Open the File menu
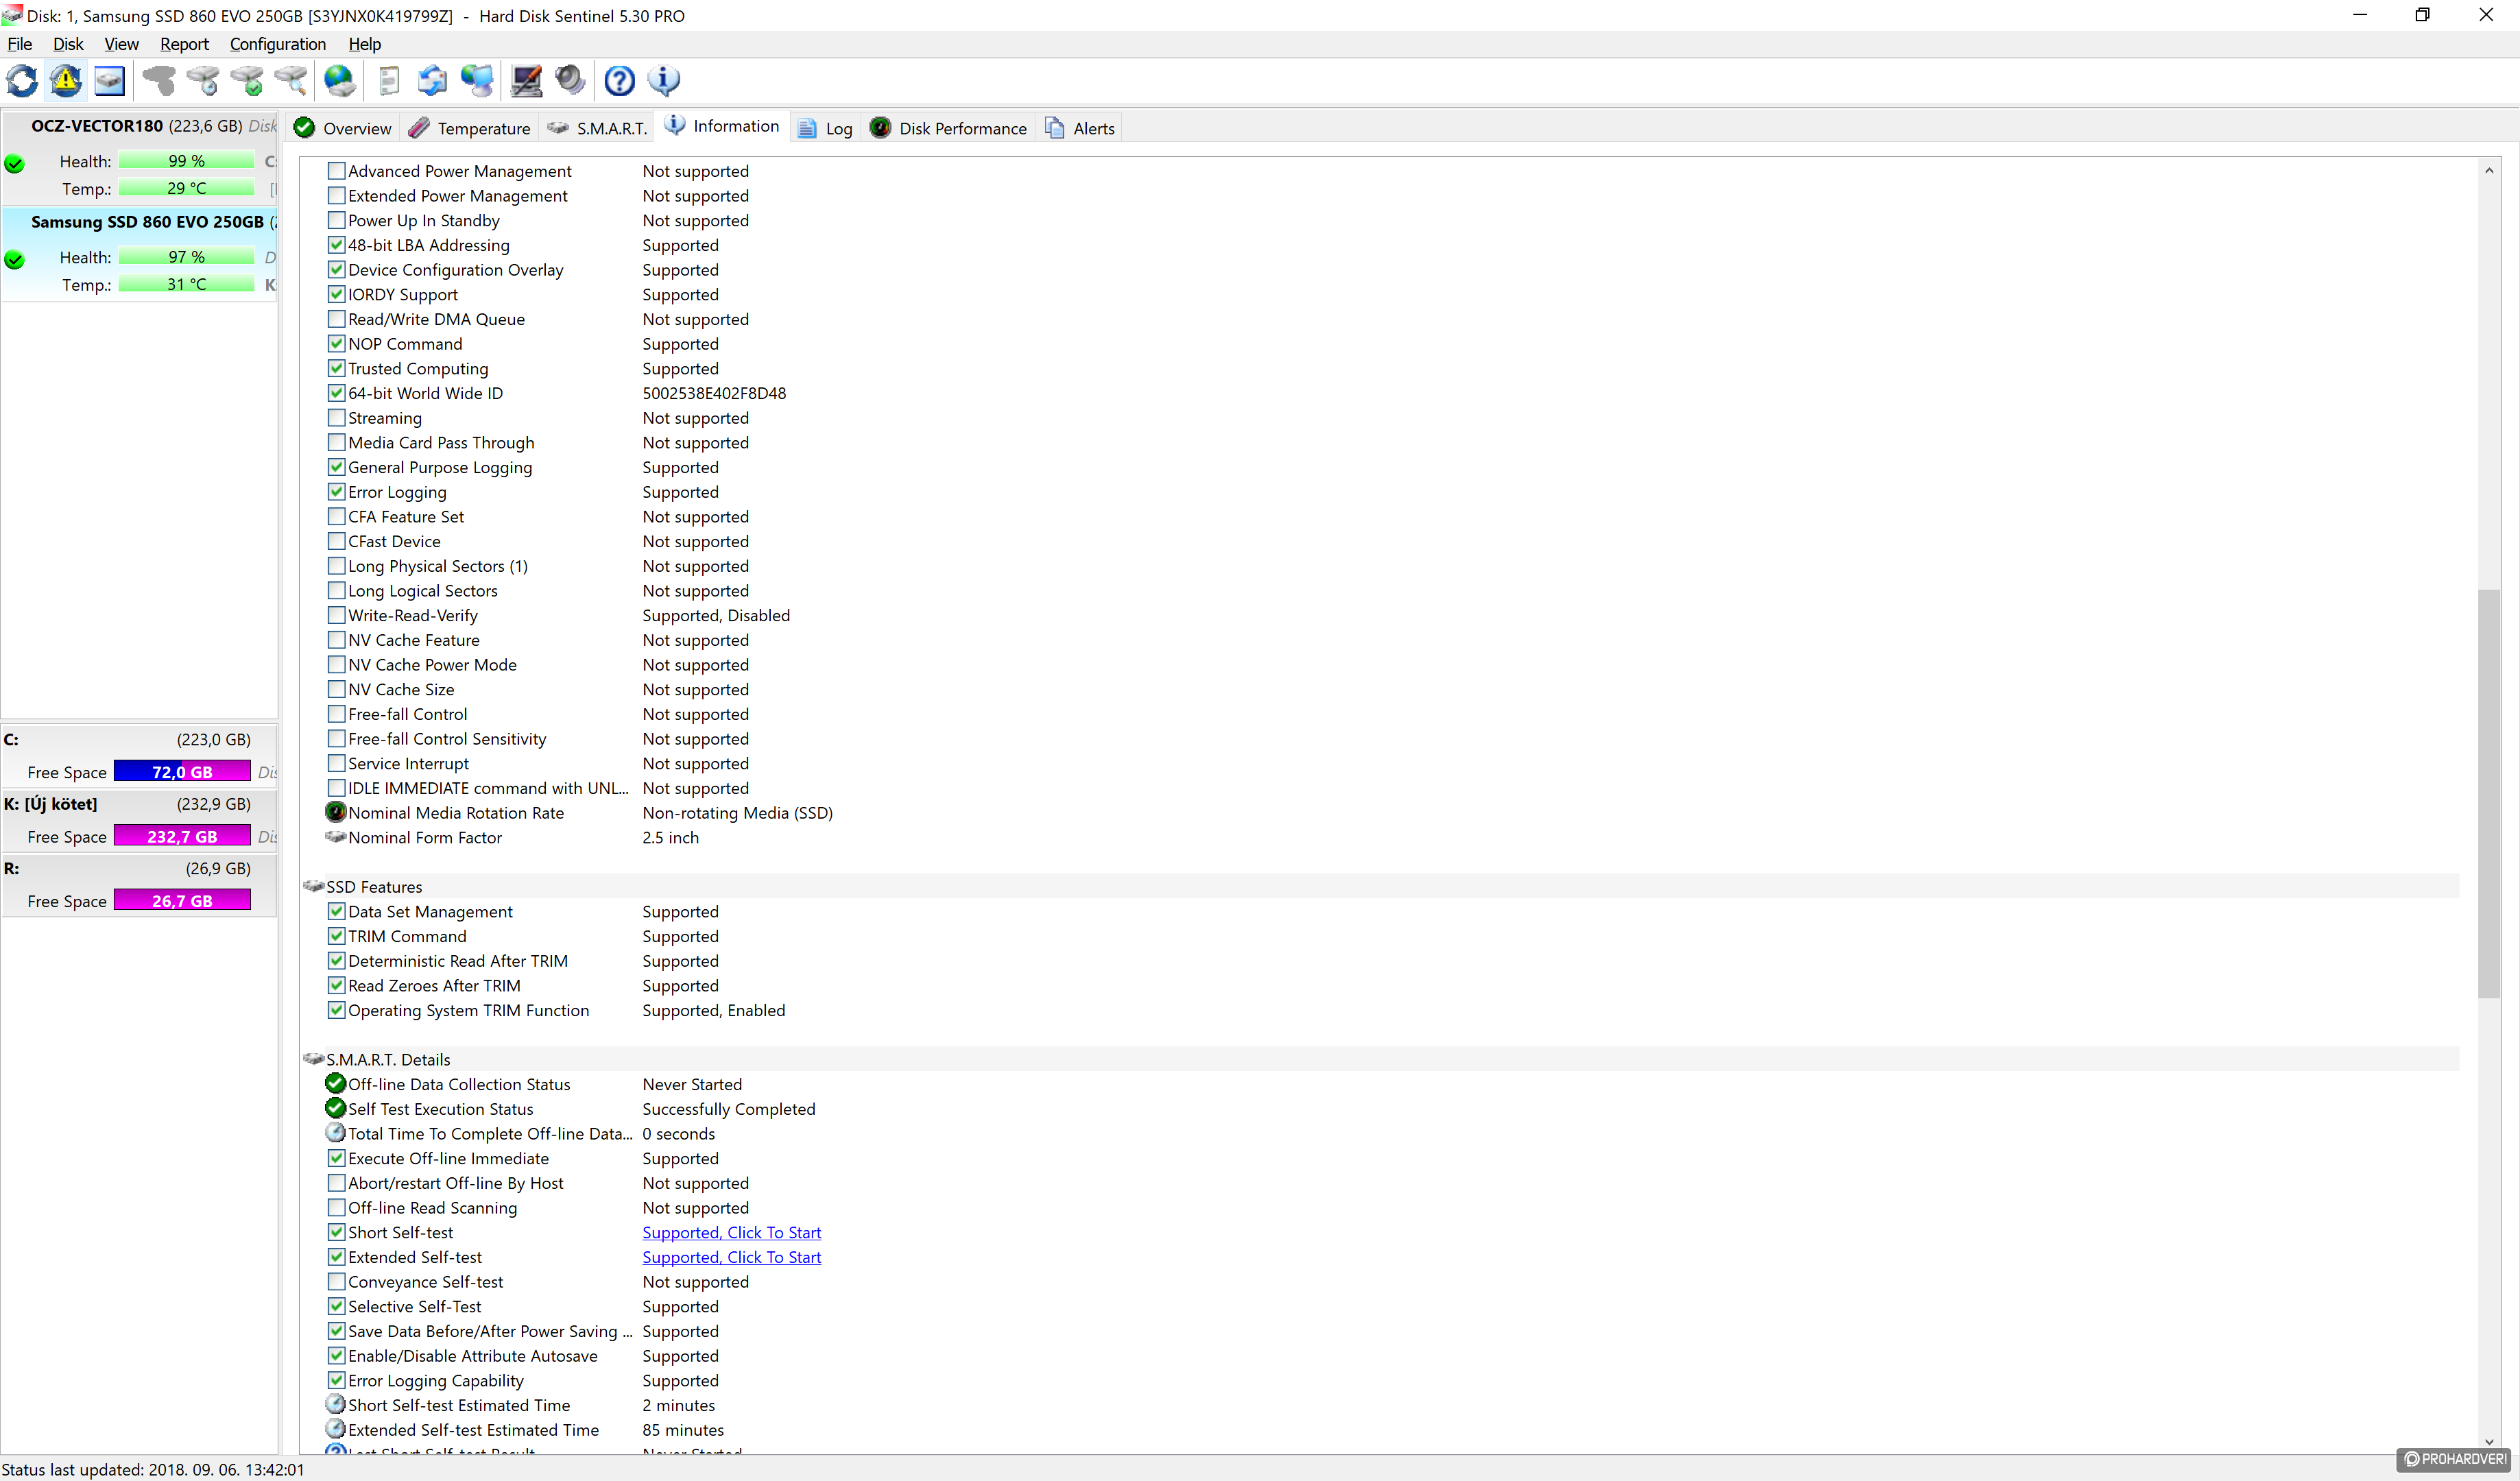The width and height of the screenshot is (2520, 1481). pos(20,44)
